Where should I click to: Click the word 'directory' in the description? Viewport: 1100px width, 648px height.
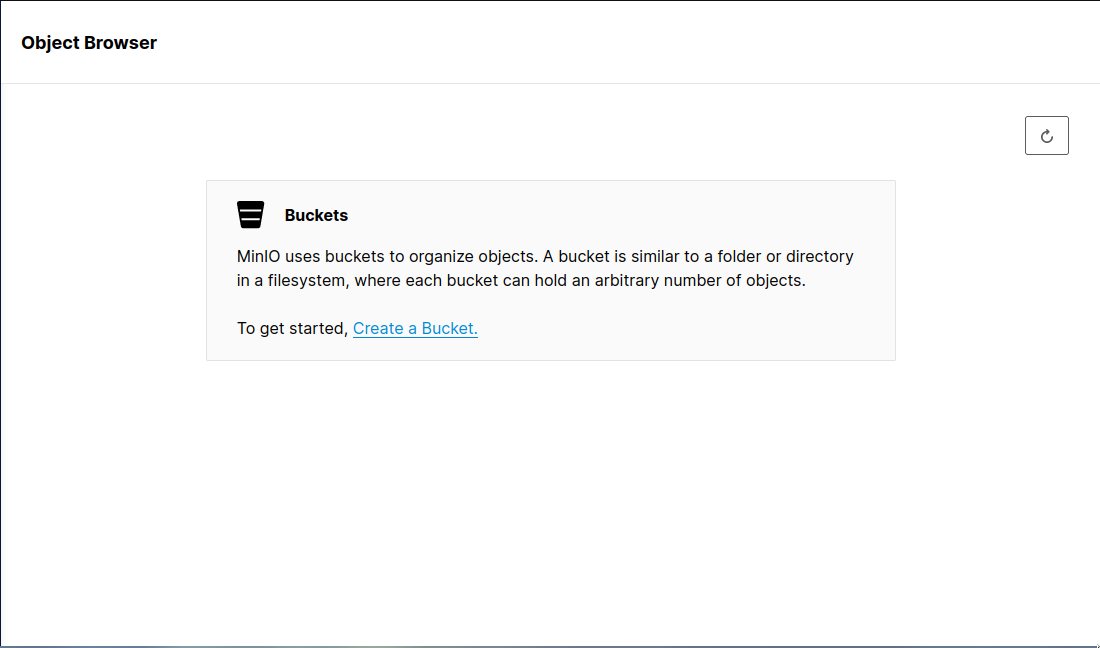(820, 256)
